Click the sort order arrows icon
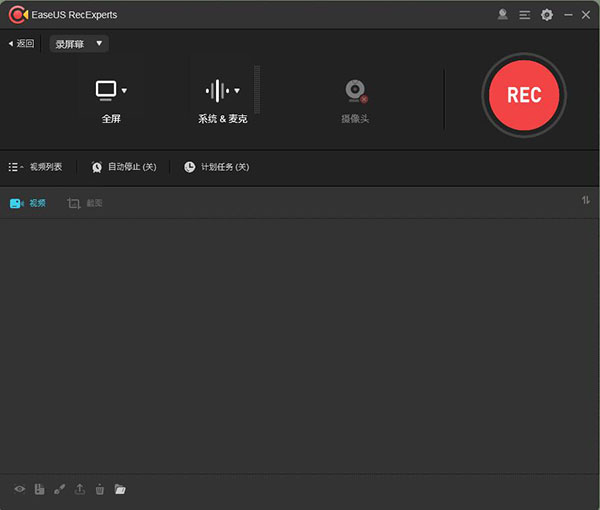Screen dimensions: 600x510 586,201
